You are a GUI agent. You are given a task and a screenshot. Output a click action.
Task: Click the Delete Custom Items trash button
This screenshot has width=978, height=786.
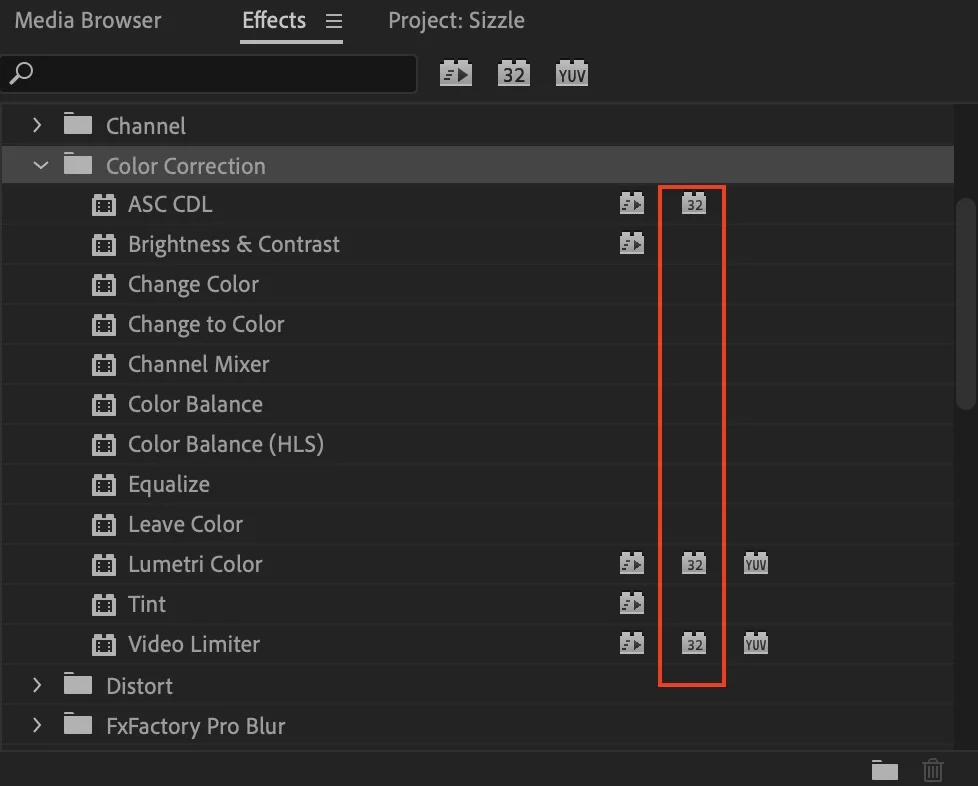coord(933,770)
